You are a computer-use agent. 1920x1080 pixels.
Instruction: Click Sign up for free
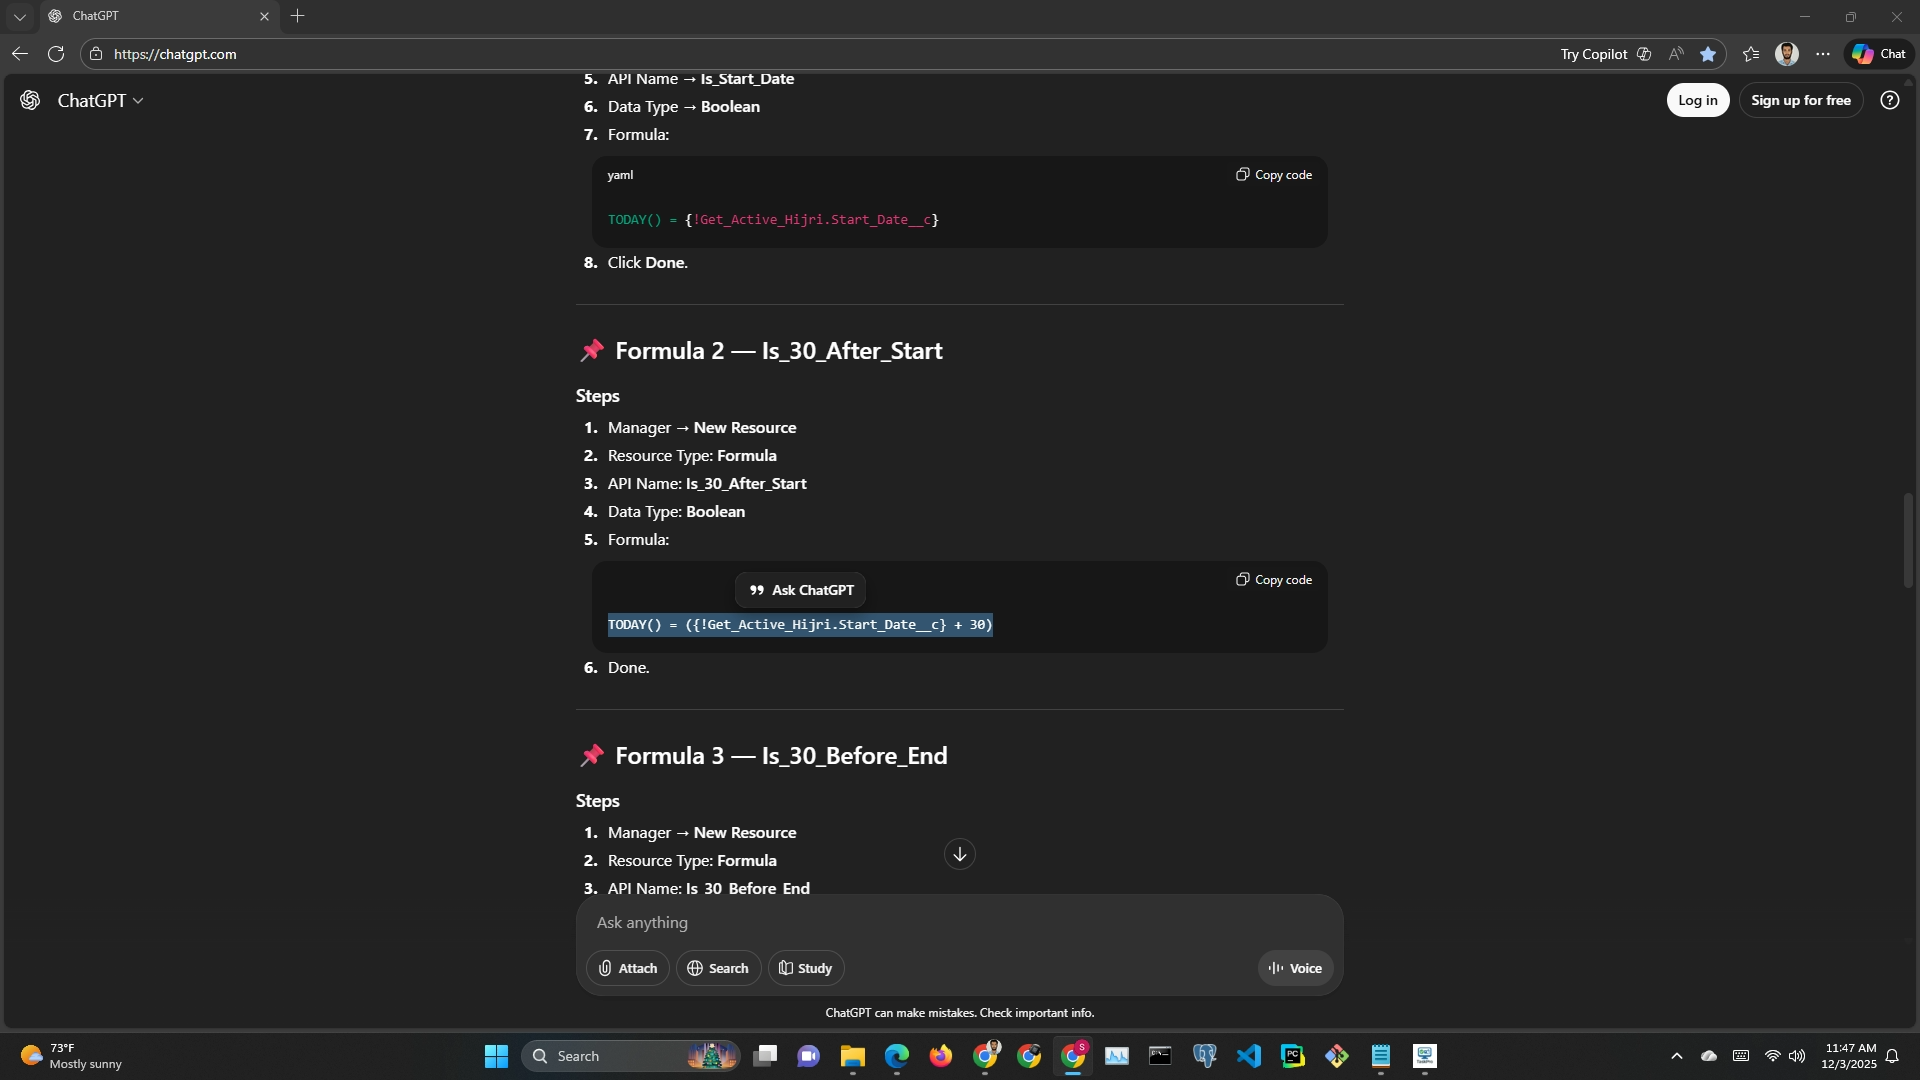point(1800,100)
